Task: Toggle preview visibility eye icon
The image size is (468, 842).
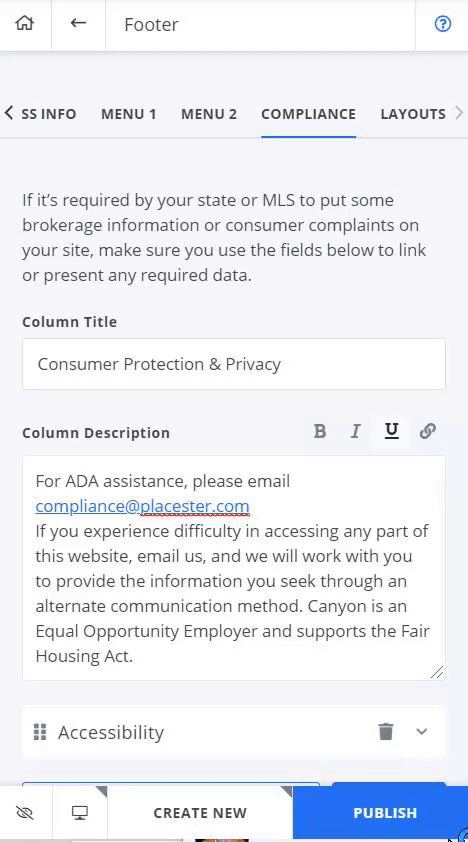Action: [x=25, y=813]
